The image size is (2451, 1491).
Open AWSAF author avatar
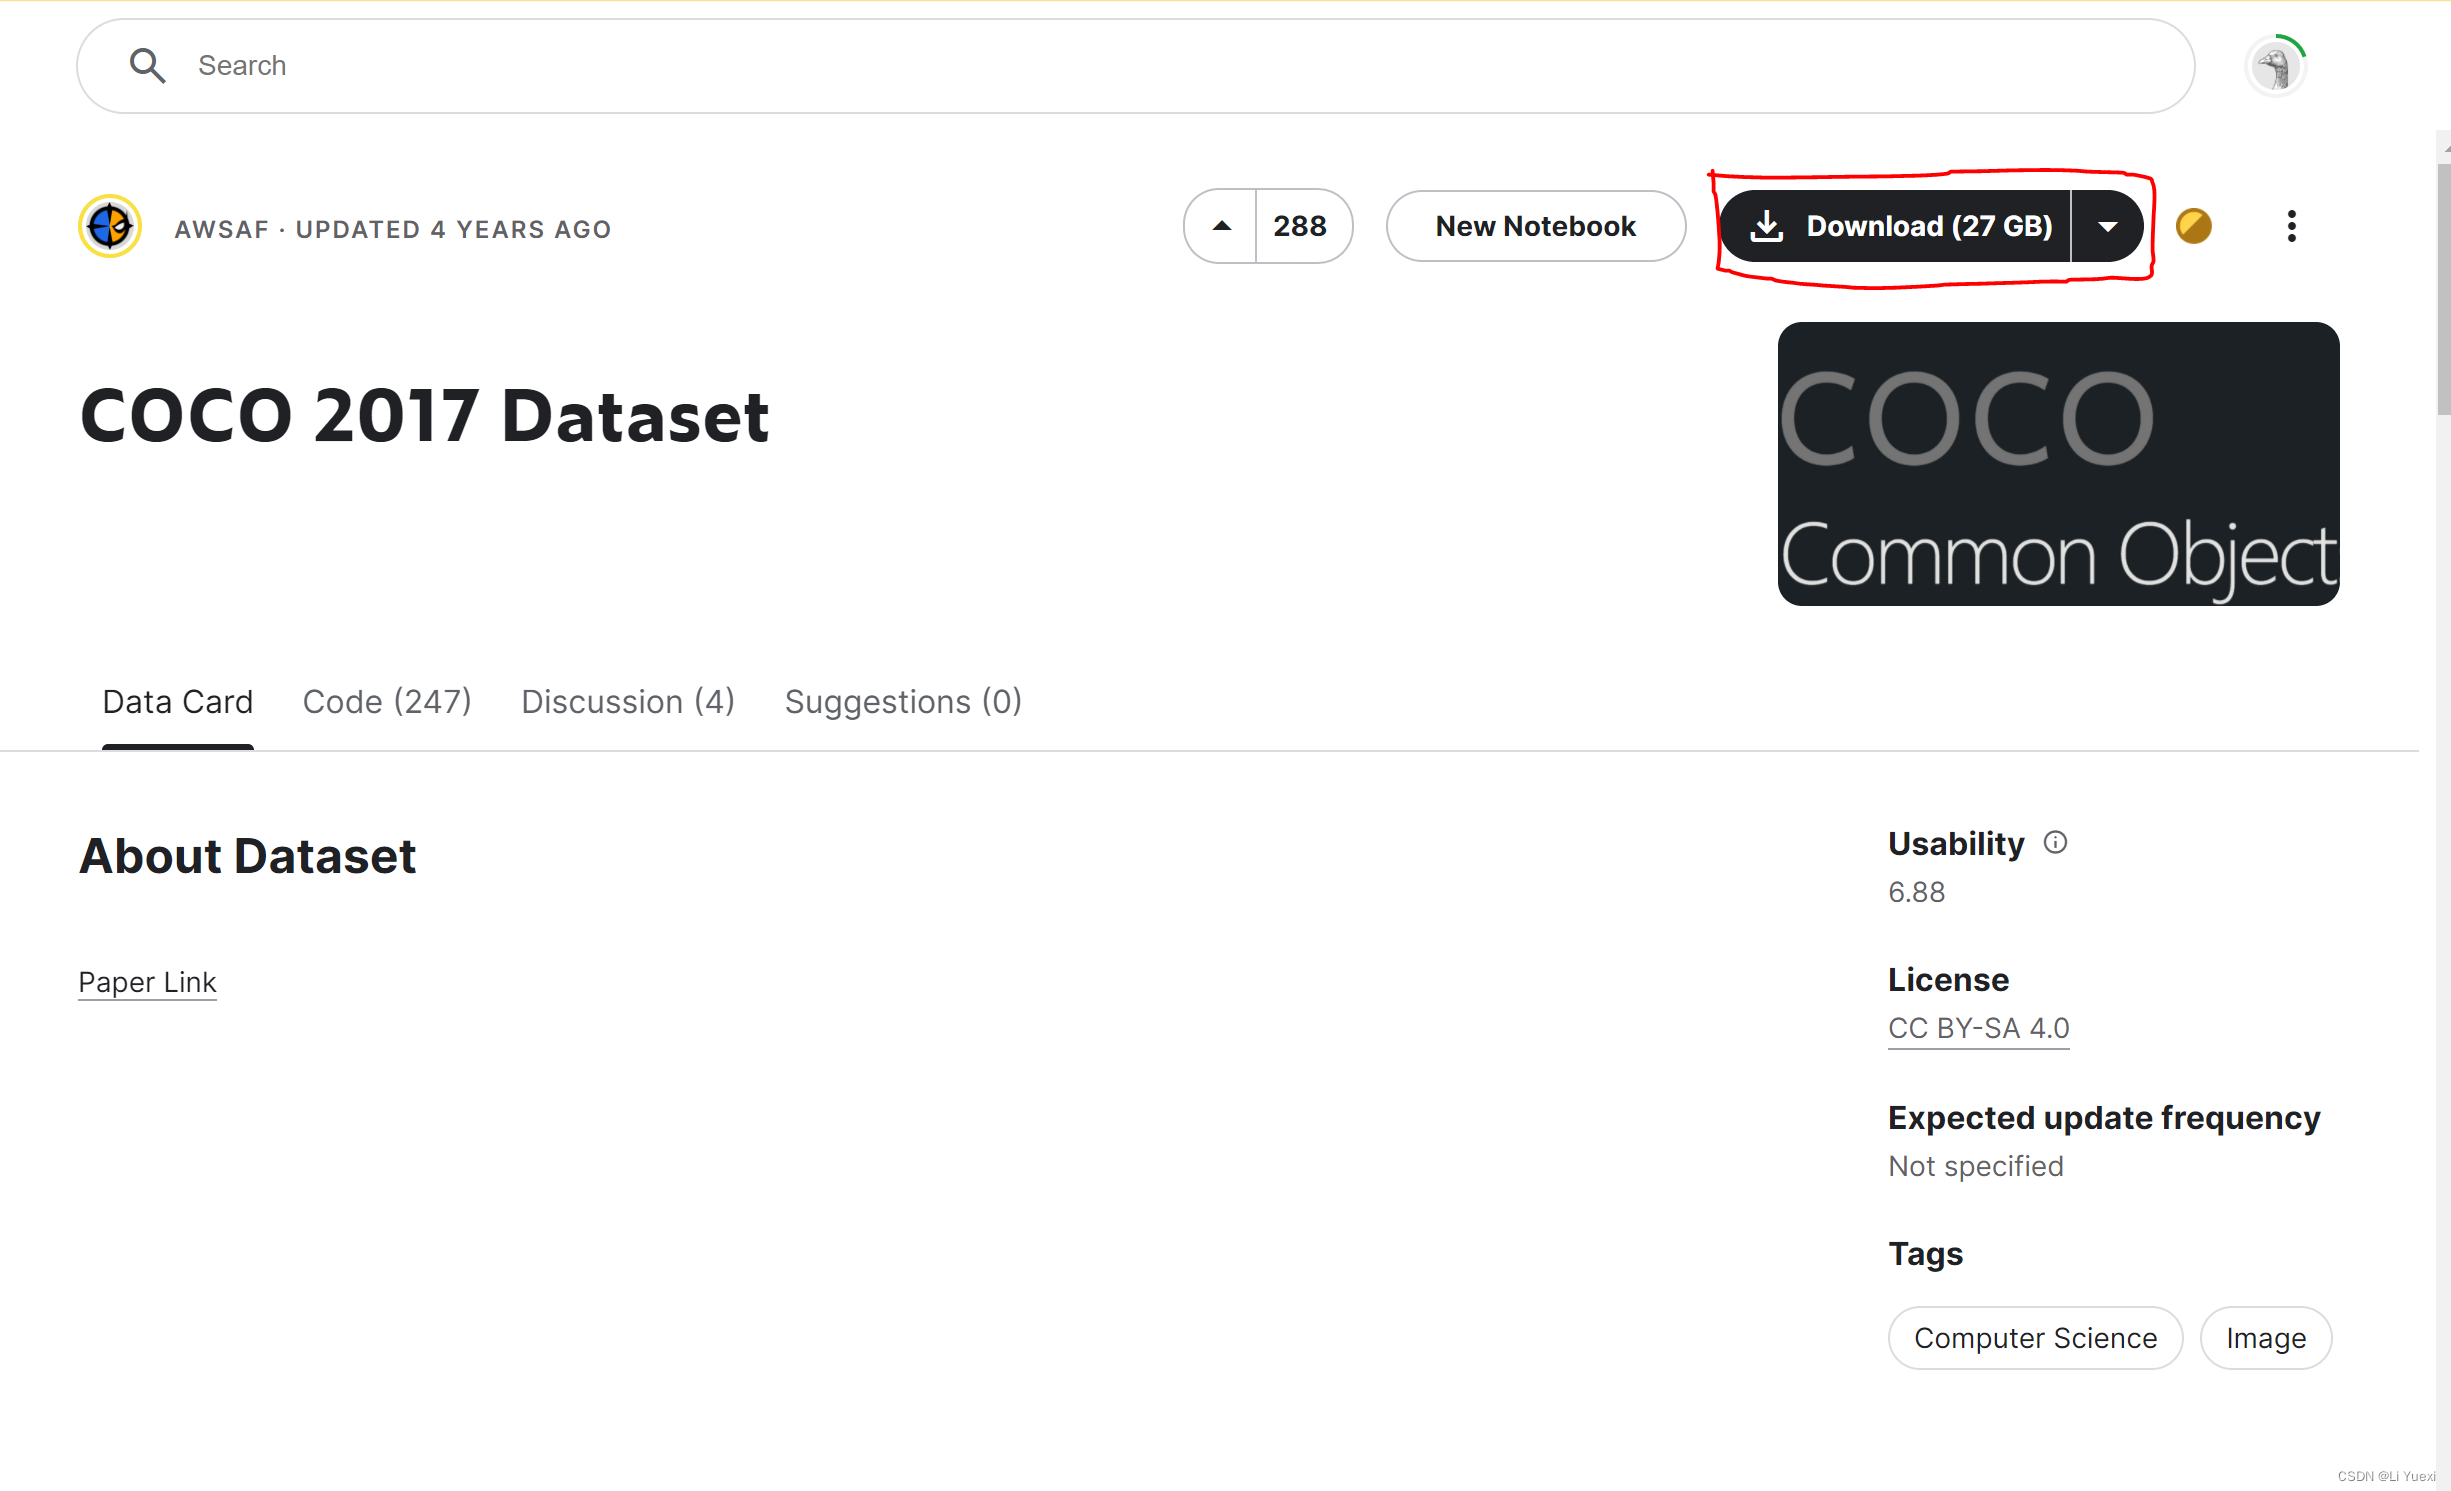110,227
